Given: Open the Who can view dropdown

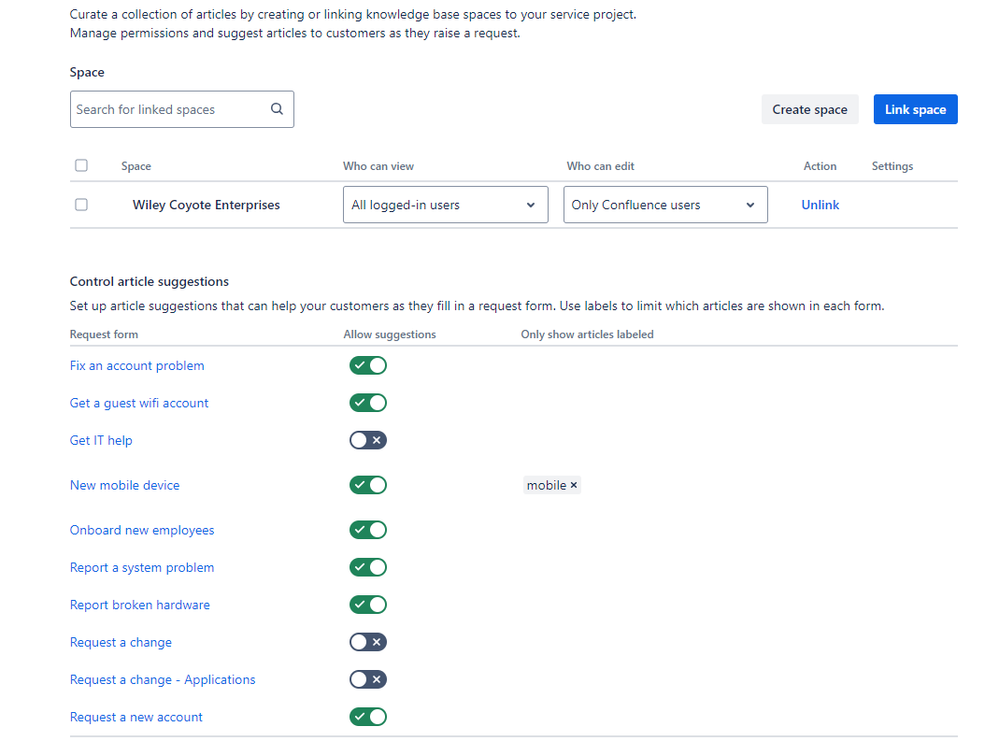Looking at the screenshot, I should coord(445,205).
